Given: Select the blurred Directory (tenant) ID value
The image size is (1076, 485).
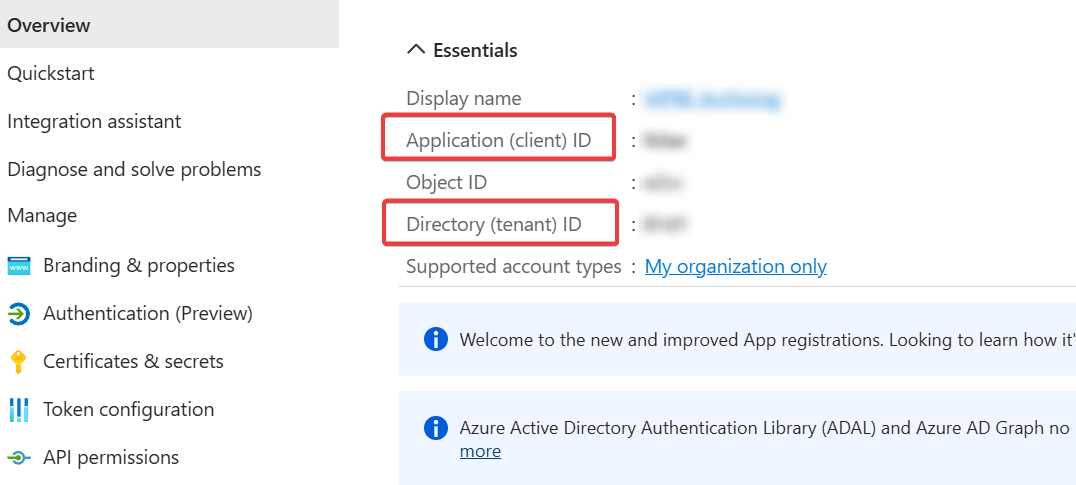Looking at the screenshot, I should pos(665,224).
